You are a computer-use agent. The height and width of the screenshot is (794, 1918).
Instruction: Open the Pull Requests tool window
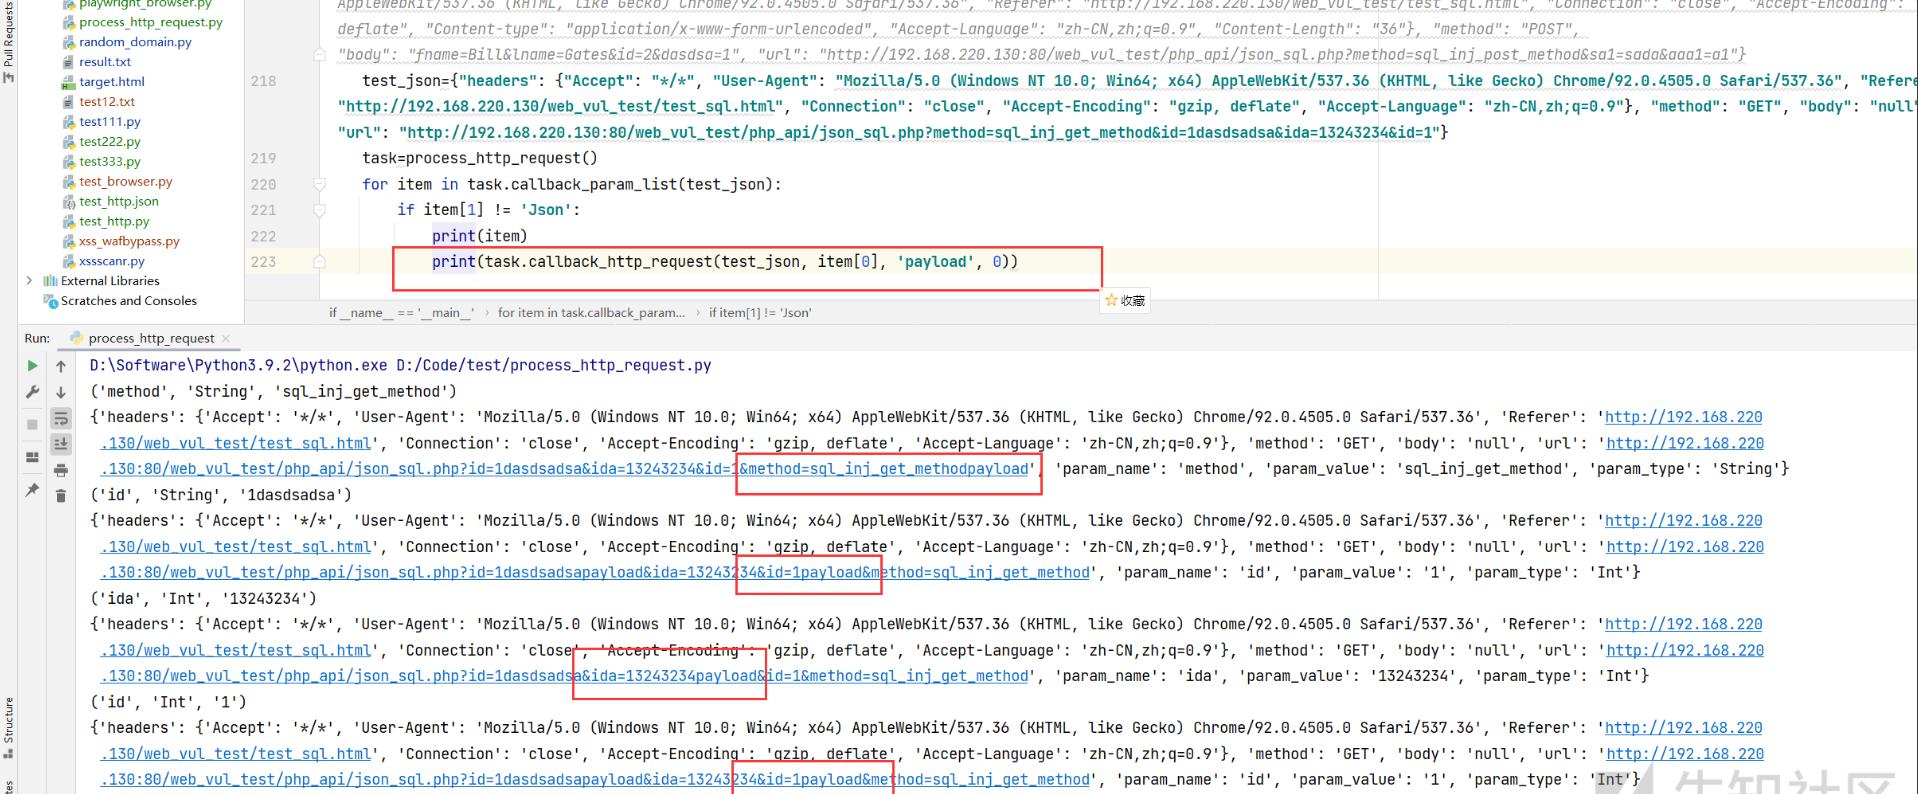click(9, 40)
